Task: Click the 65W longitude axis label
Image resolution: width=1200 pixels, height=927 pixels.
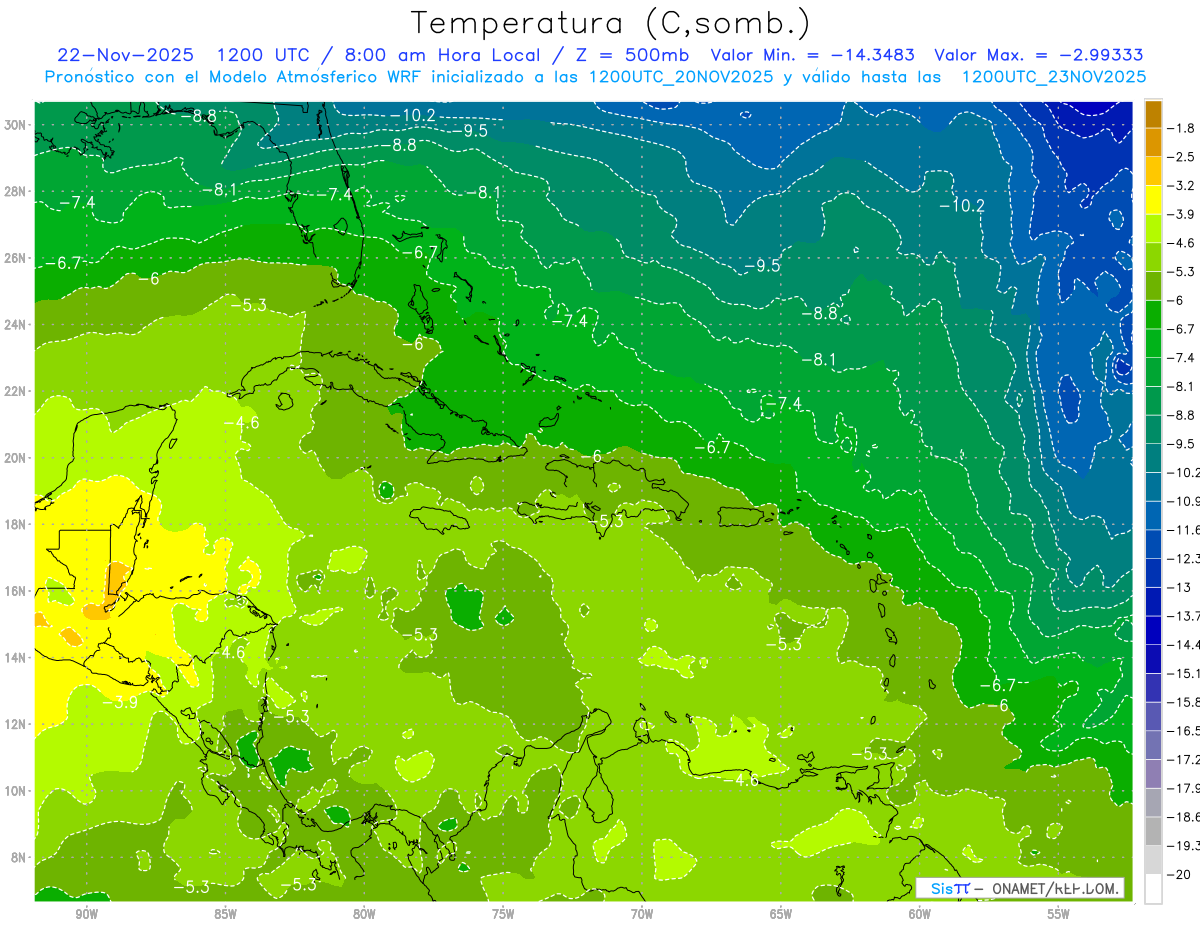Action: pos(781,914)
